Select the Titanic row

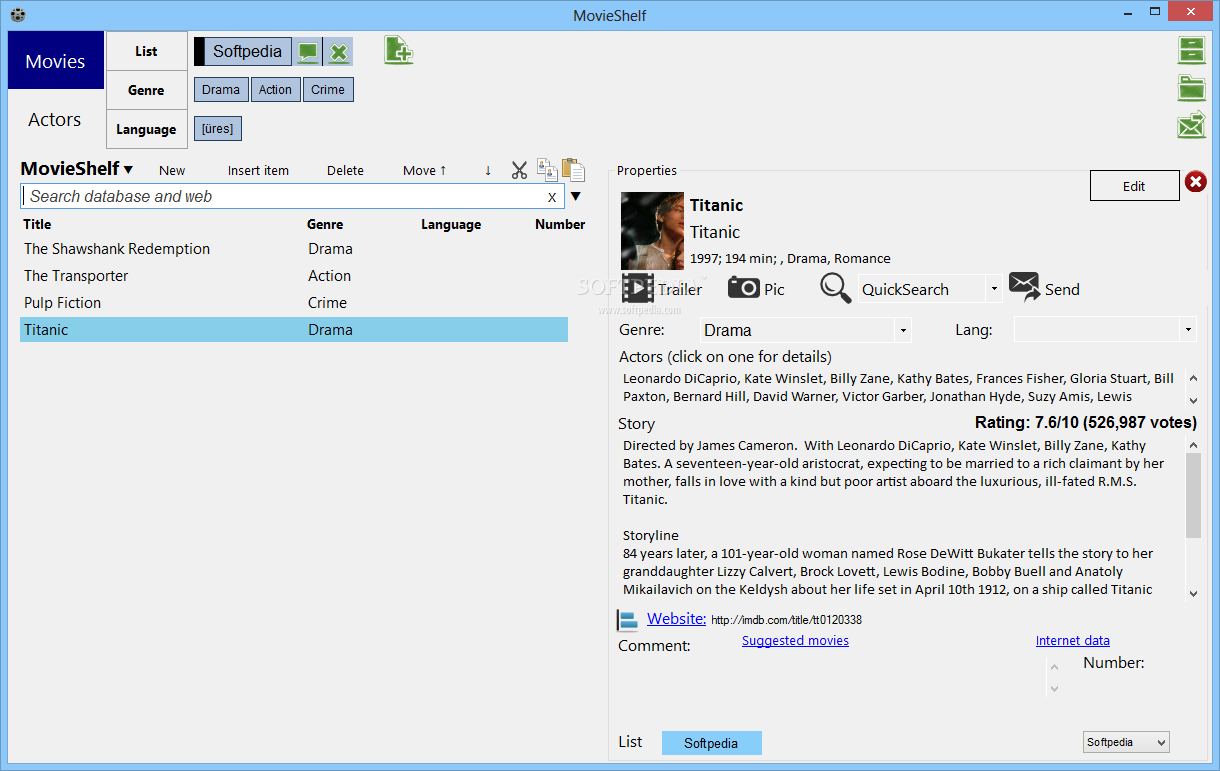[294, 330]
